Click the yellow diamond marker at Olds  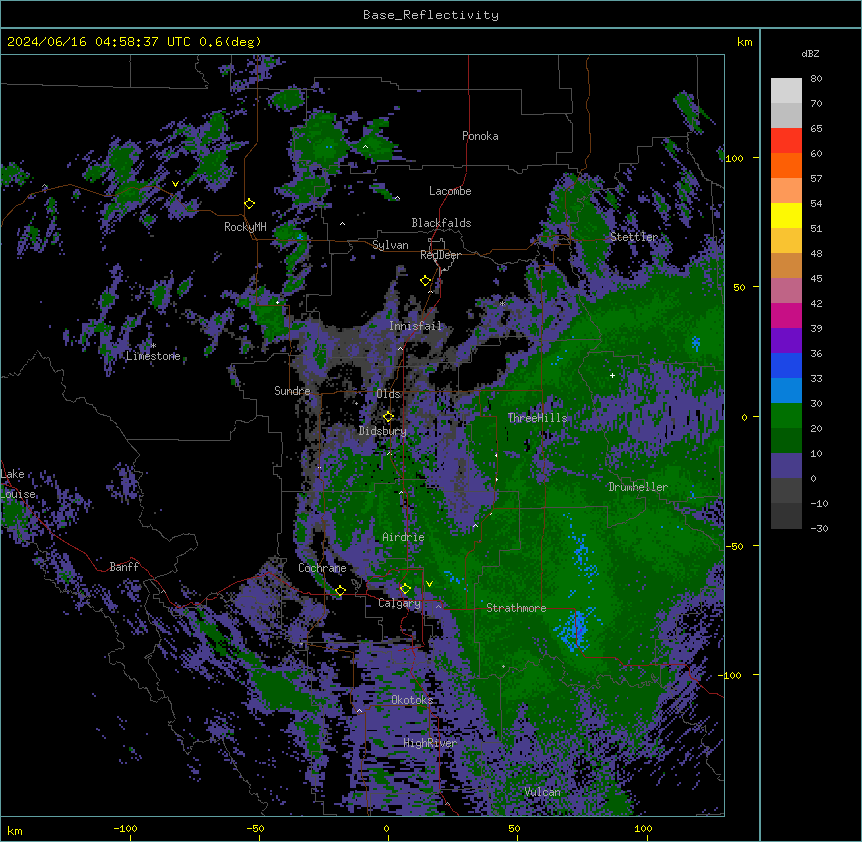point(388,417)
